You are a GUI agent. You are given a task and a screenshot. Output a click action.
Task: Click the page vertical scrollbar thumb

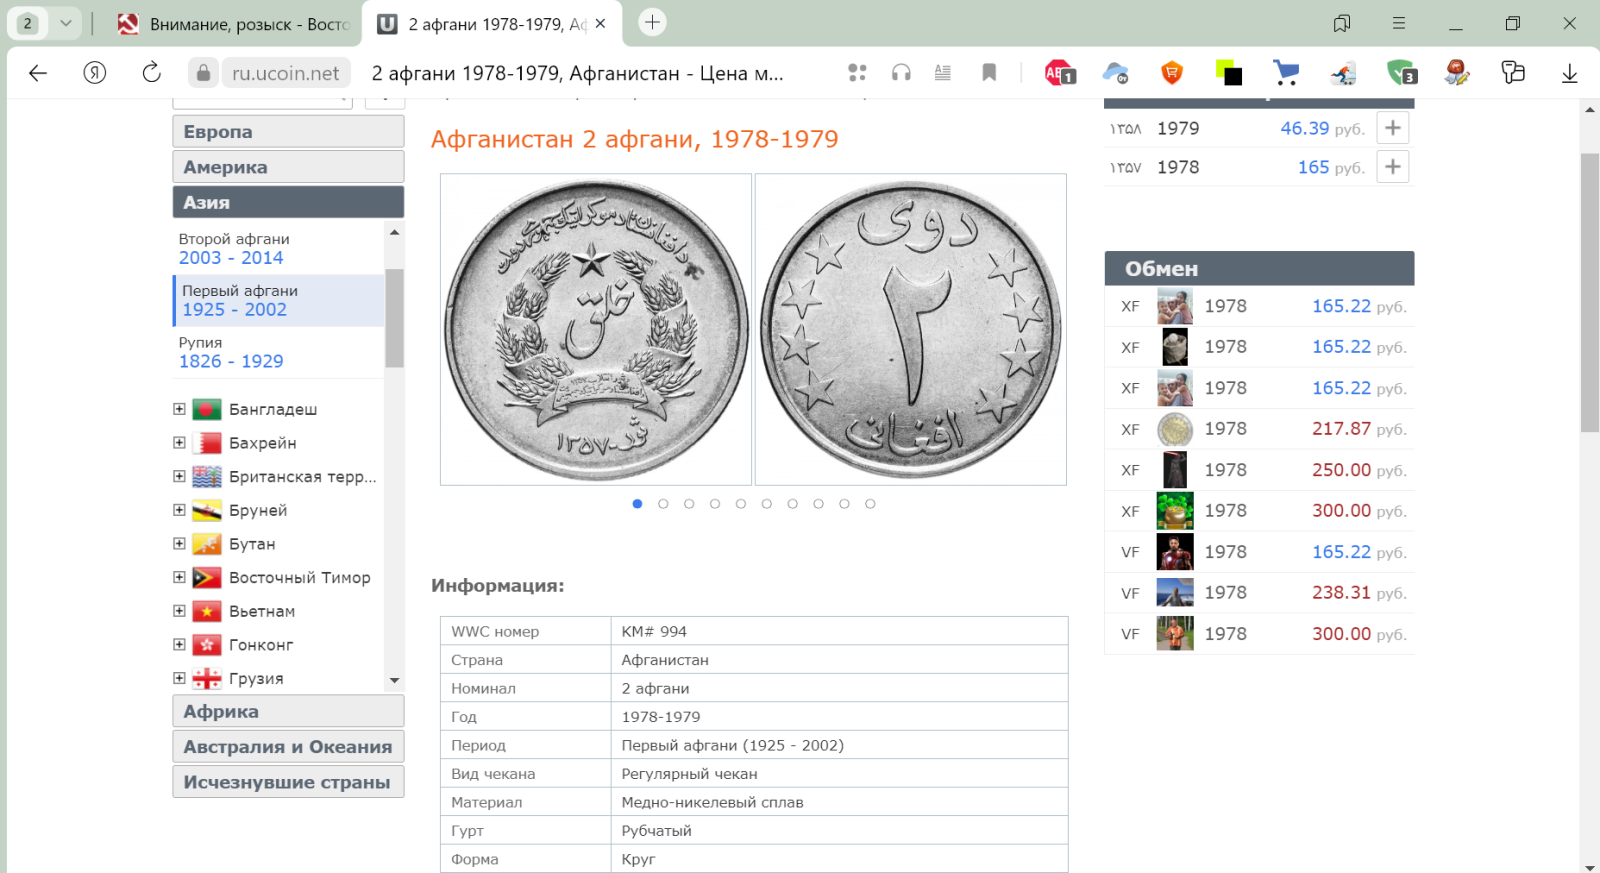[1589, 290]
